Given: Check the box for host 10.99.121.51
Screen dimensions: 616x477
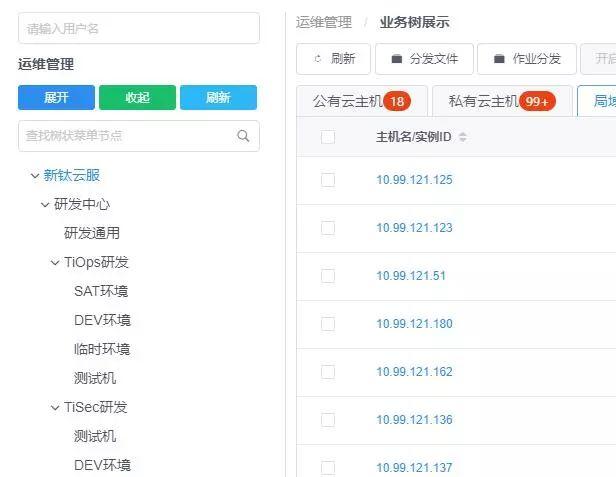Looking at the screenshot, I should pyautogui.click(x=328, y=276).
